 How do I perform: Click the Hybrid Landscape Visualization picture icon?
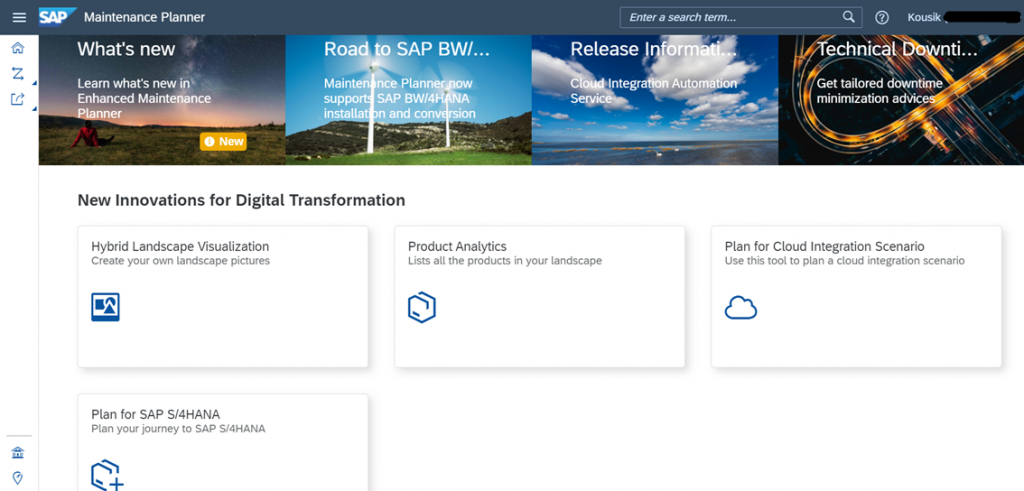point(105,307)
